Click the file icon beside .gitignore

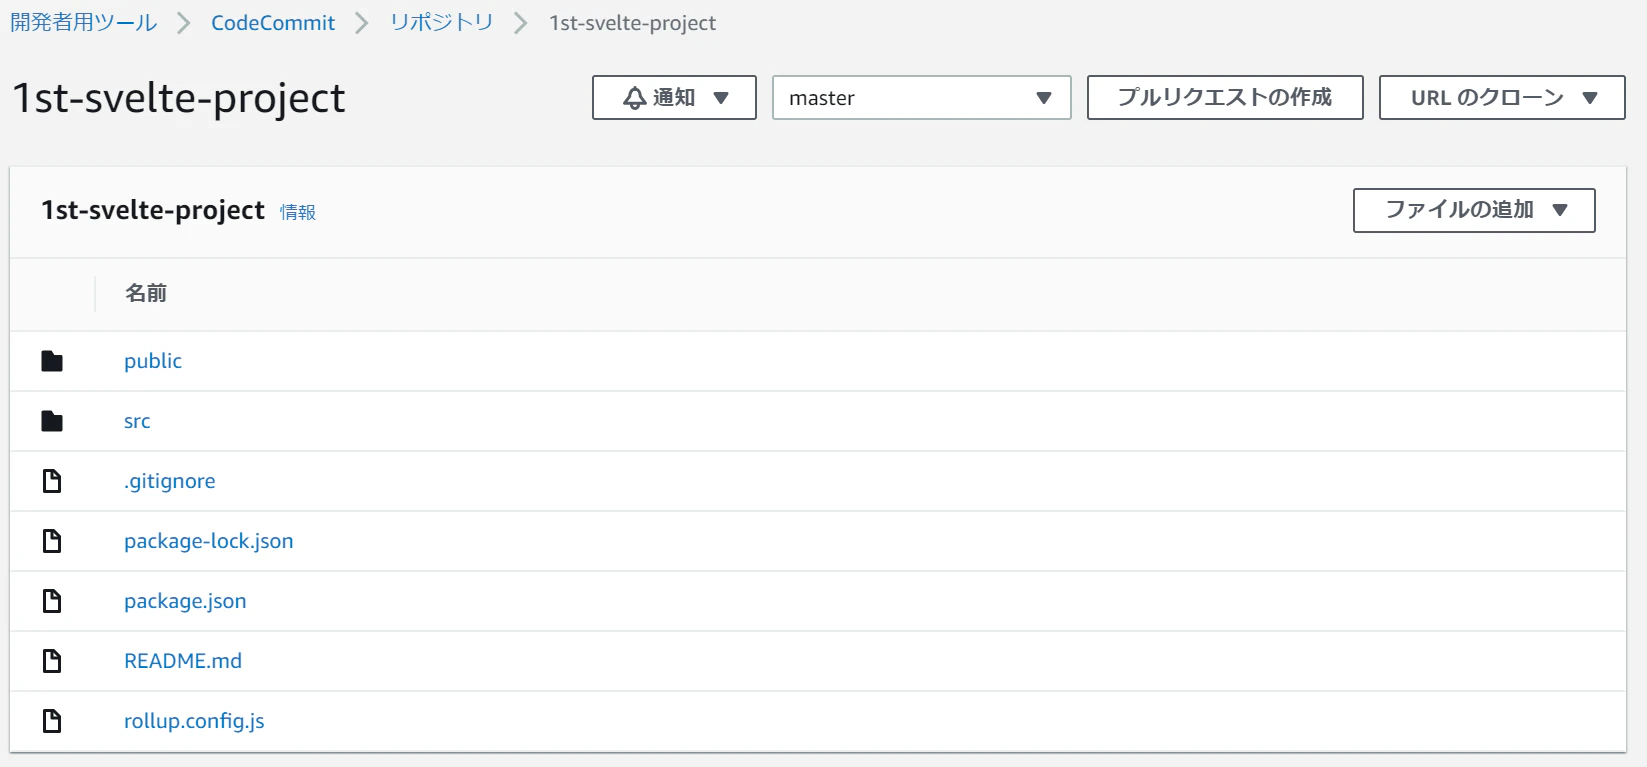(x=52, y=481)
